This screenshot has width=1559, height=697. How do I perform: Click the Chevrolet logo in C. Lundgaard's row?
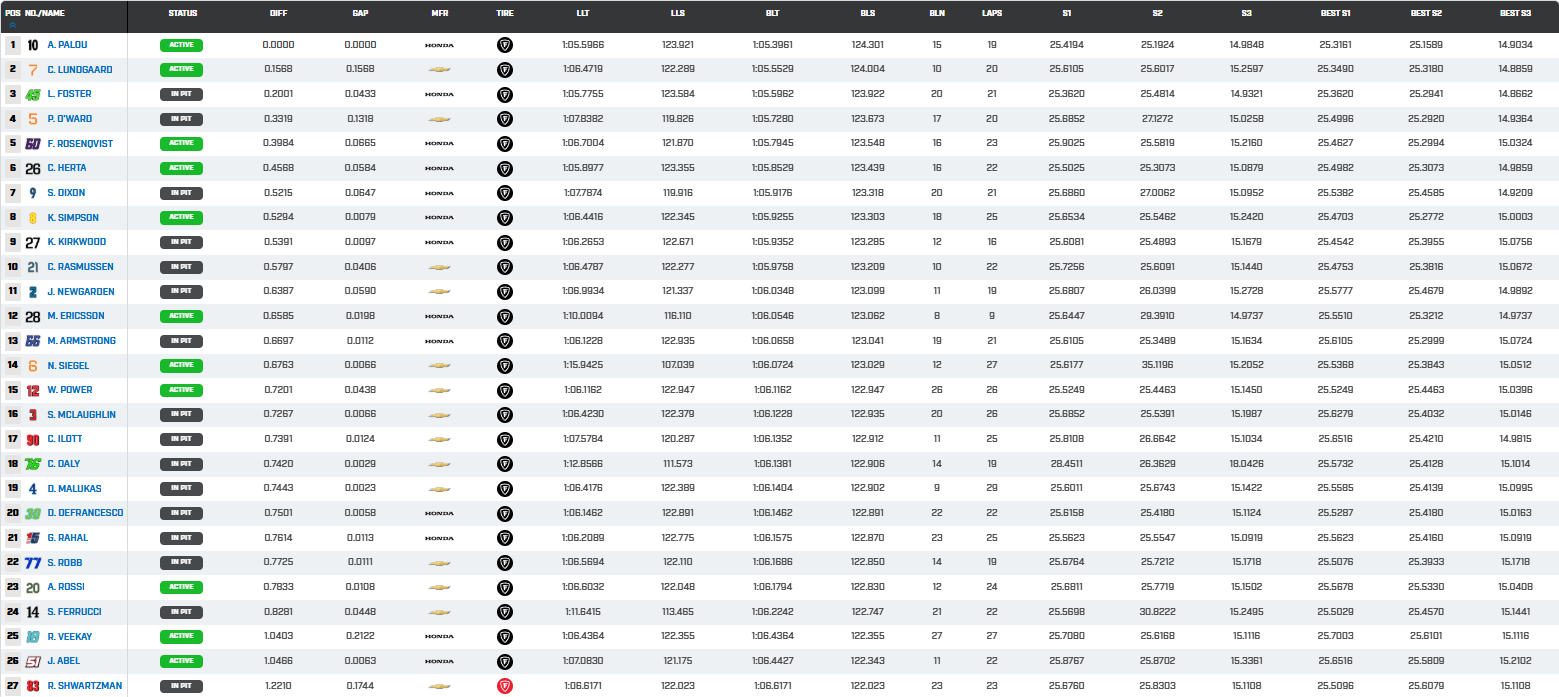click(439, 70)
